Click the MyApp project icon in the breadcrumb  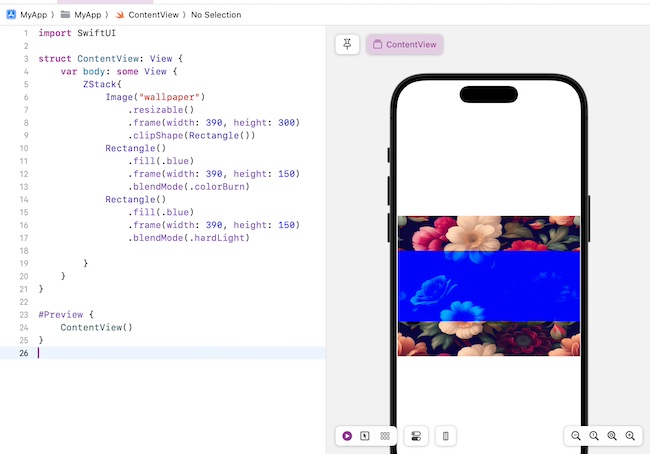click(11, 15)
